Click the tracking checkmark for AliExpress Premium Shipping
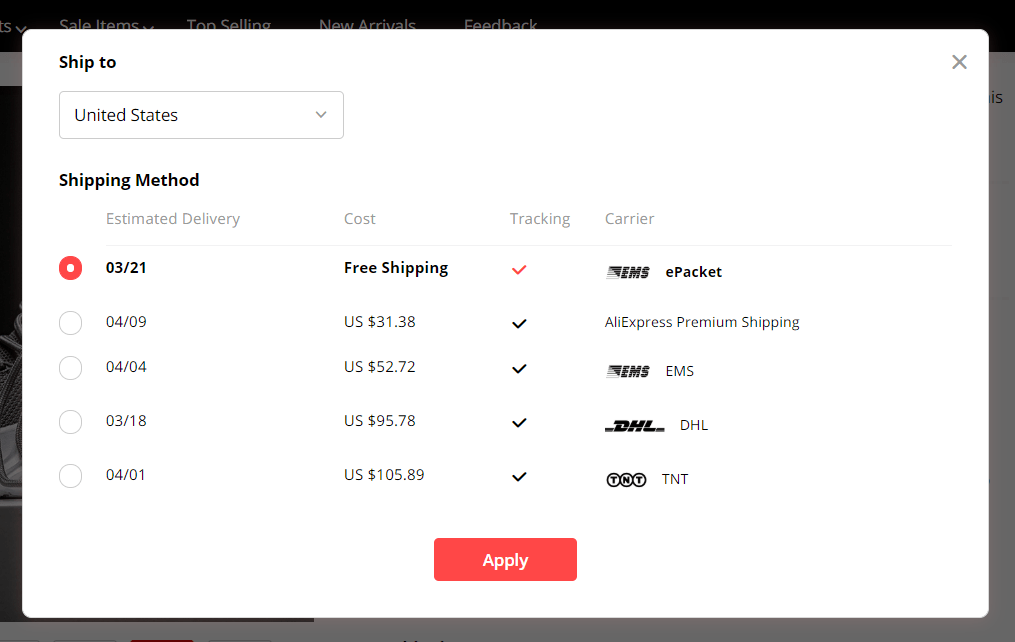The image size is (1015, 642). [519, 324]
